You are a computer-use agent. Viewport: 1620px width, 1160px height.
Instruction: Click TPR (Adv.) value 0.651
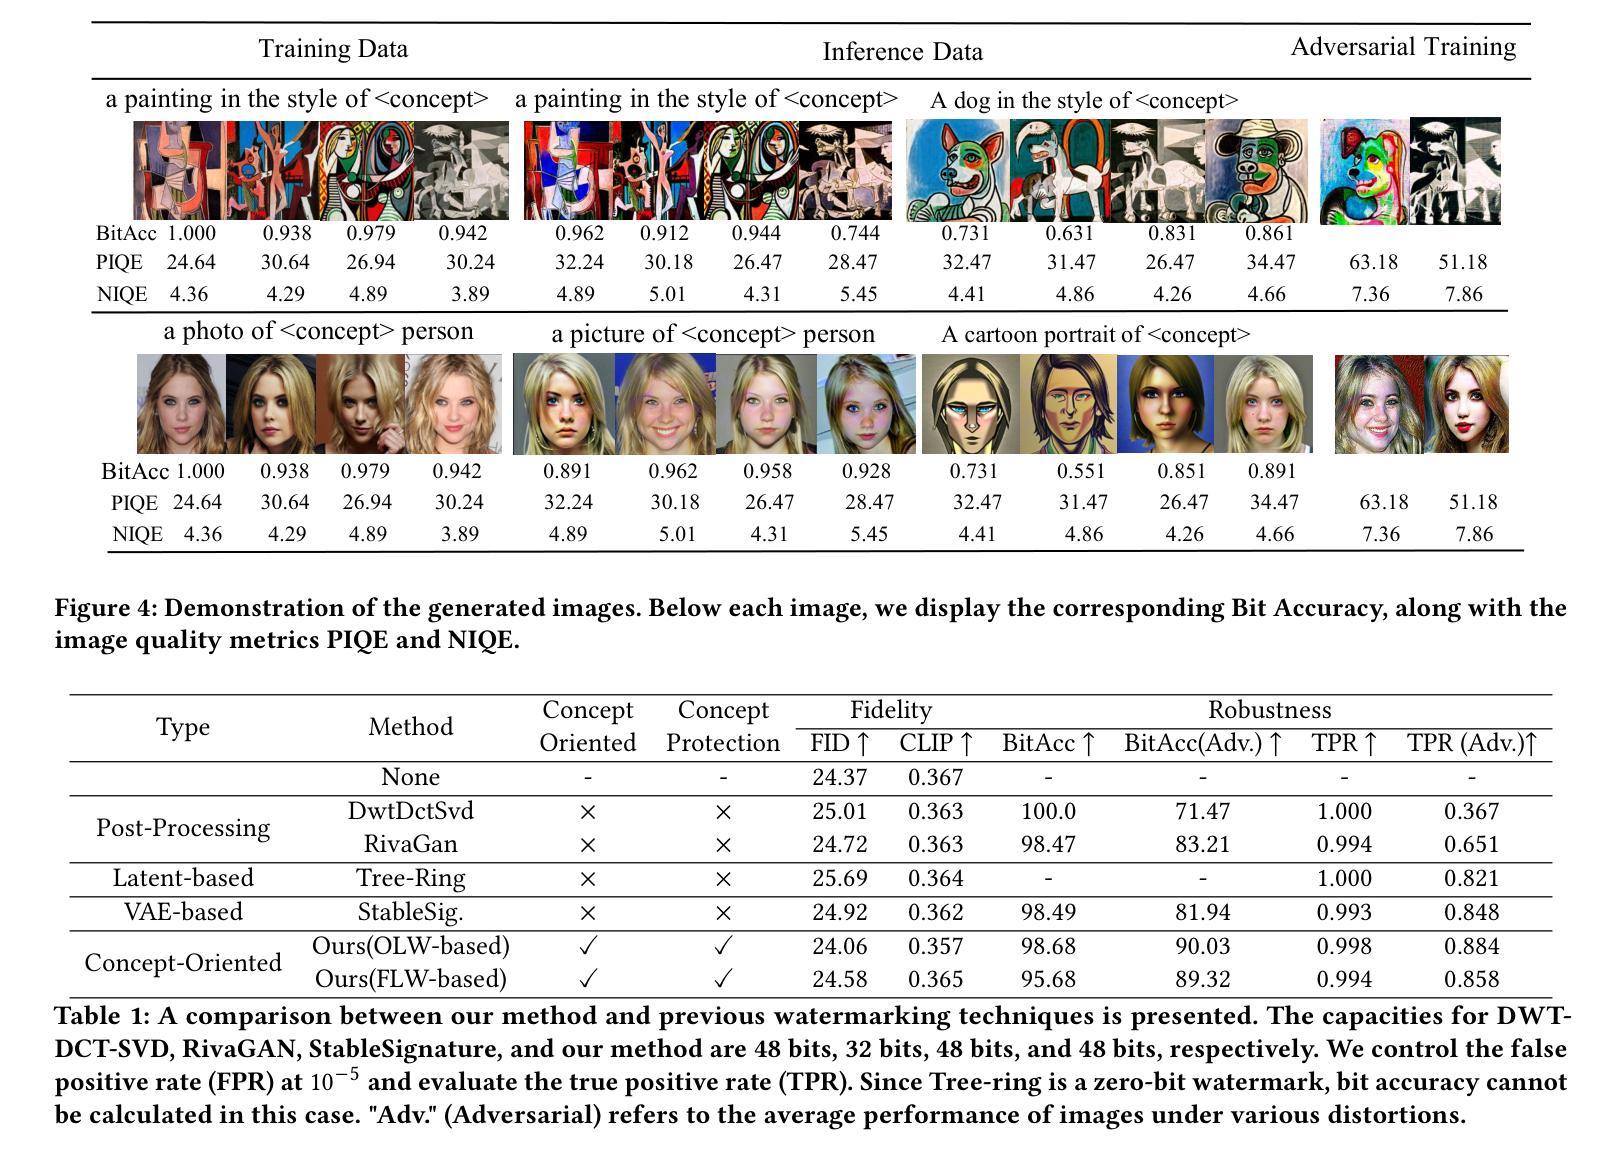click(1472, 844)
